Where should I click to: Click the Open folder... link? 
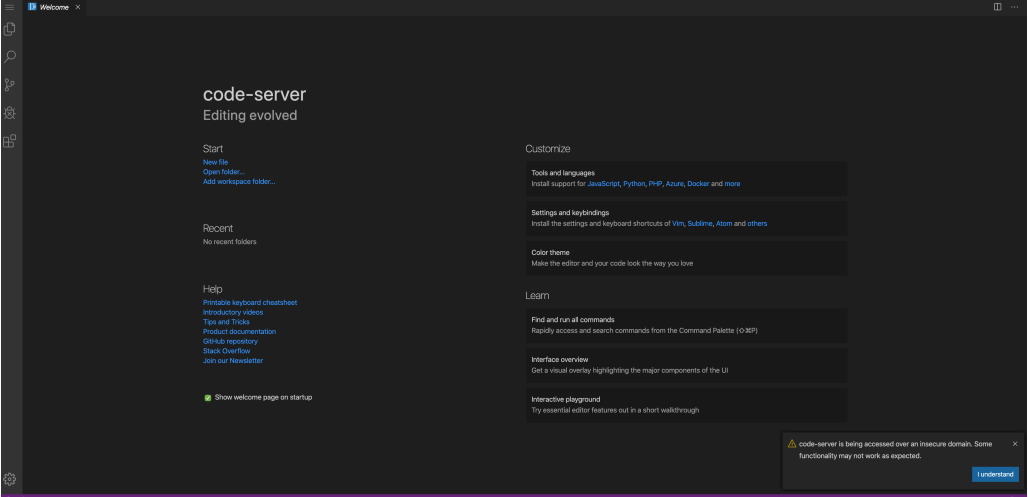224,172
